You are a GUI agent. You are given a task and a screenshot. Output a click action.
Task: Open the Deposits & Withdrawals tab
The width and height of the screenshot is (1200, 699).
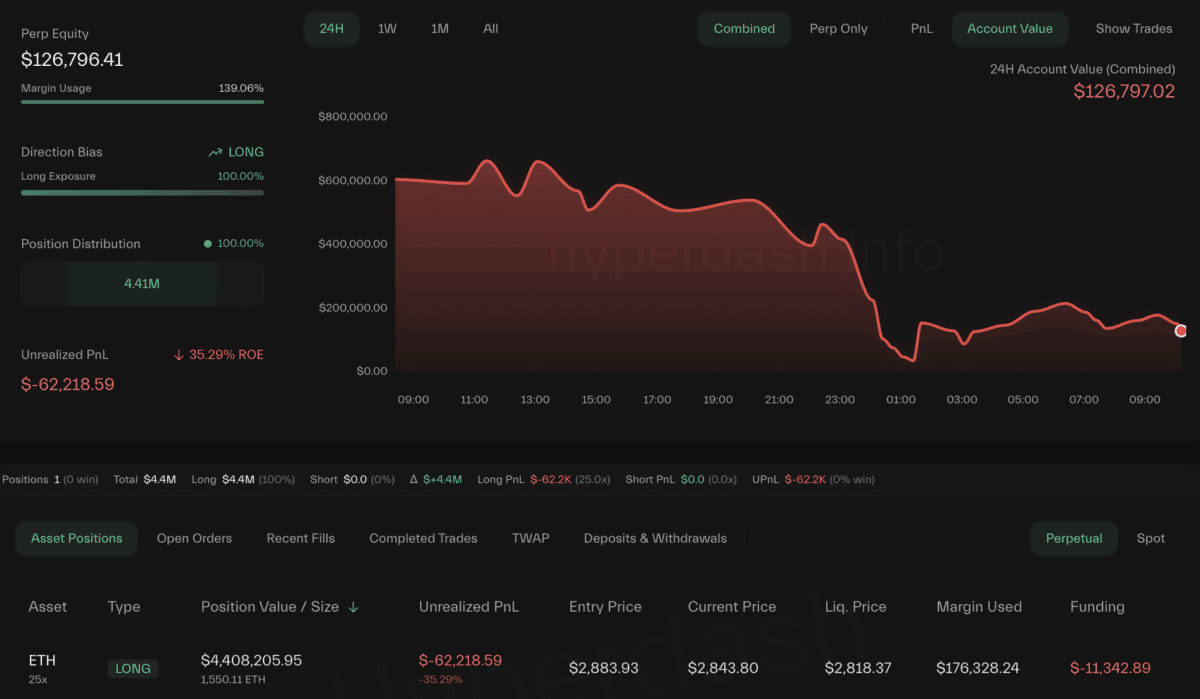(655, 538)
